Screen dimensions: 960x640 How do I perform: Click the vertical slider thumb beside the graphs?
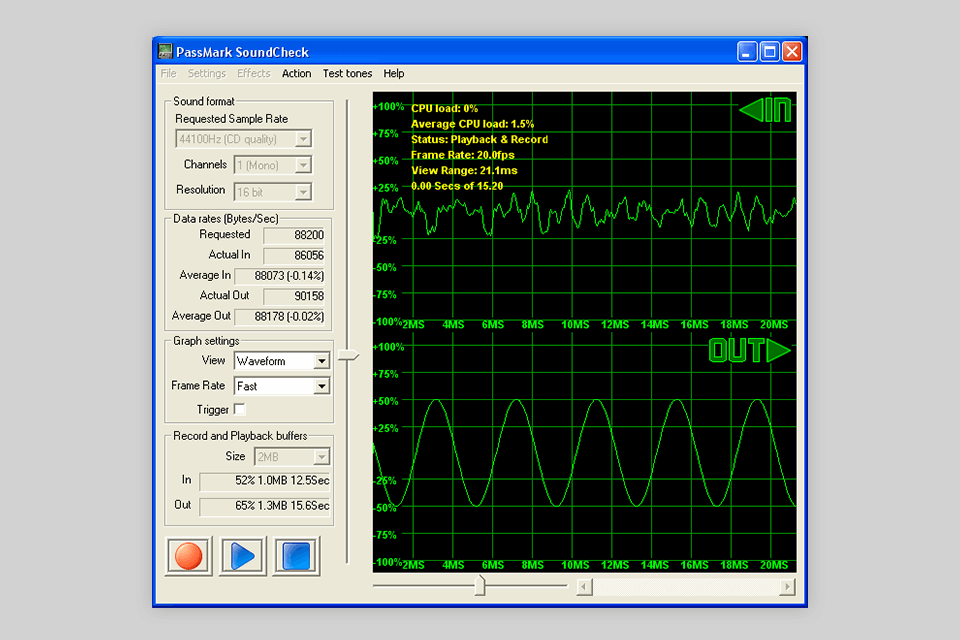click(x=348, y=355)
